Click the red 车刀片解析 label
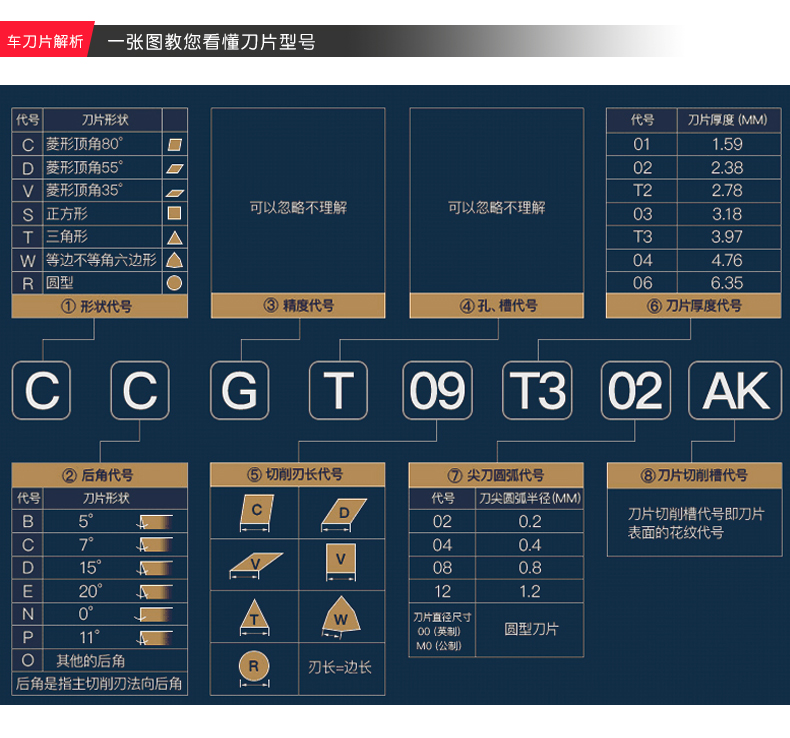Screen dimensions: 790x738 (45, 39)
